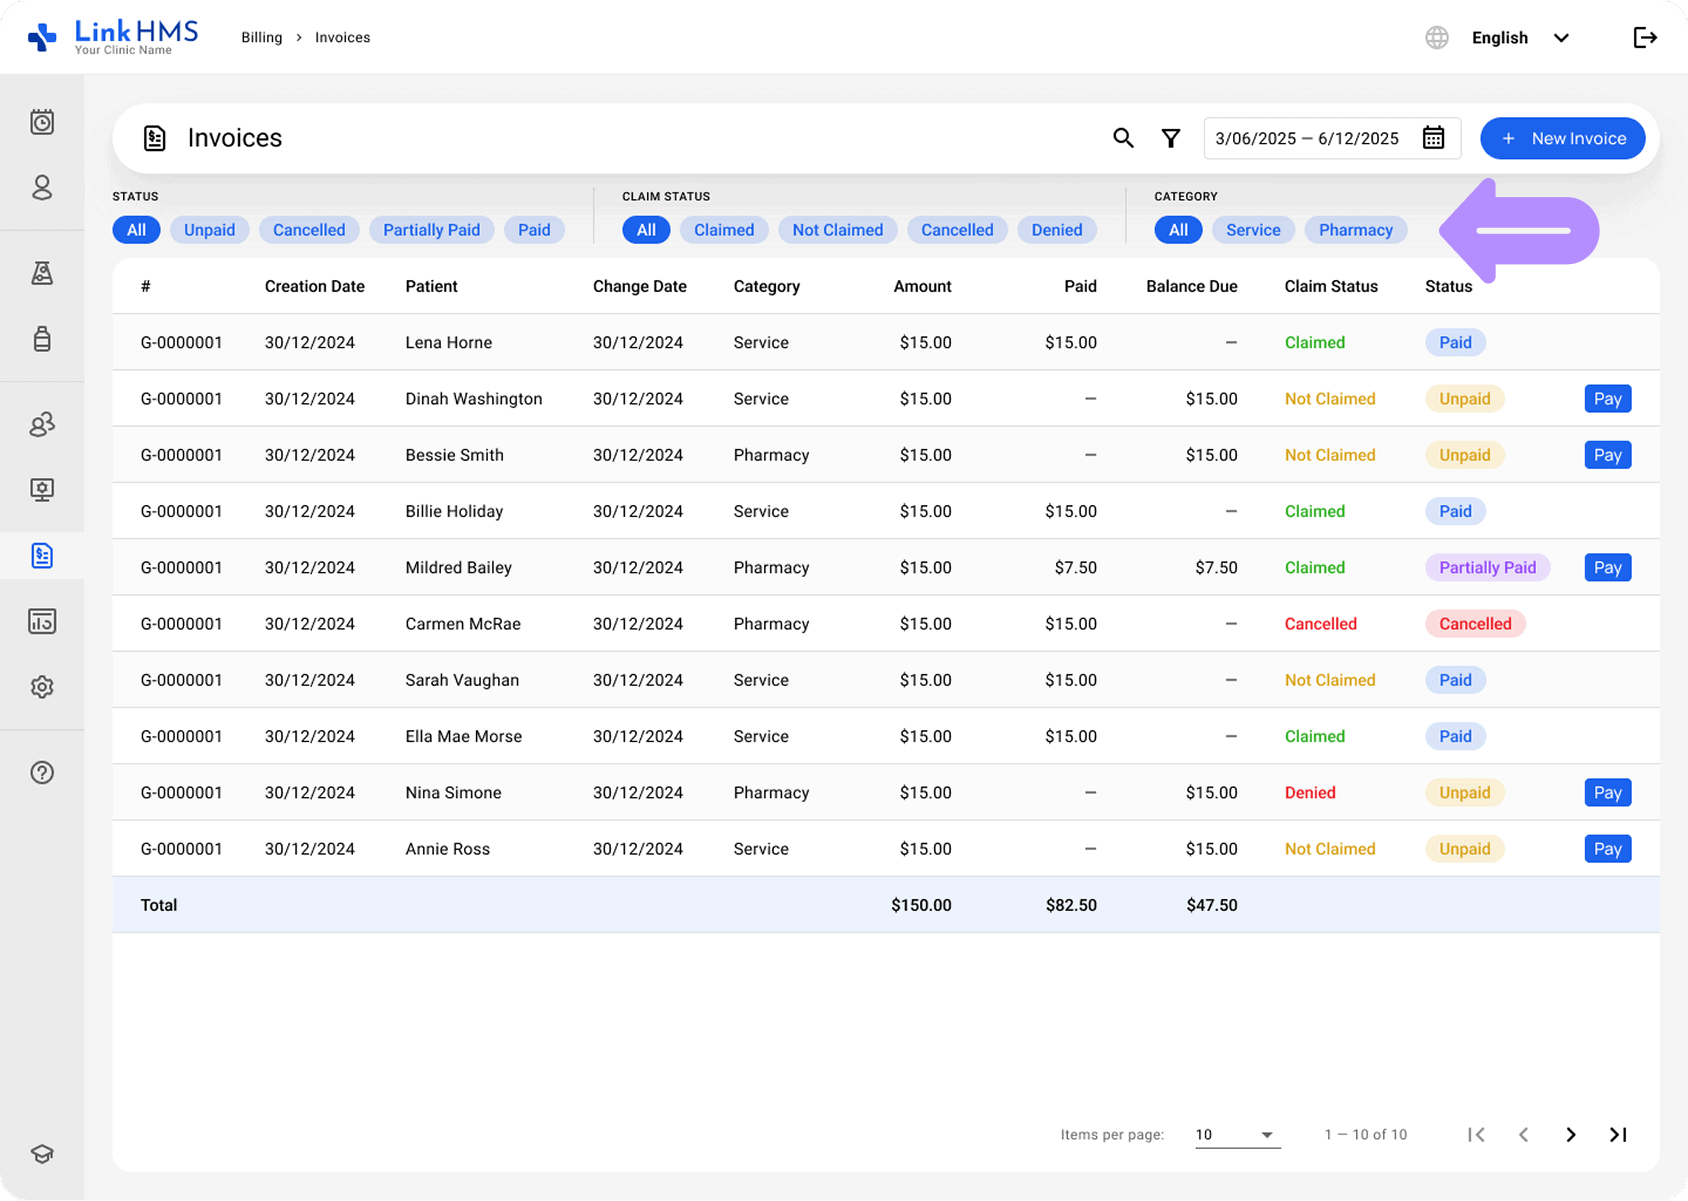Select the staff management icon in sidebar
1688x1201 pixels.
click(42, 424)
